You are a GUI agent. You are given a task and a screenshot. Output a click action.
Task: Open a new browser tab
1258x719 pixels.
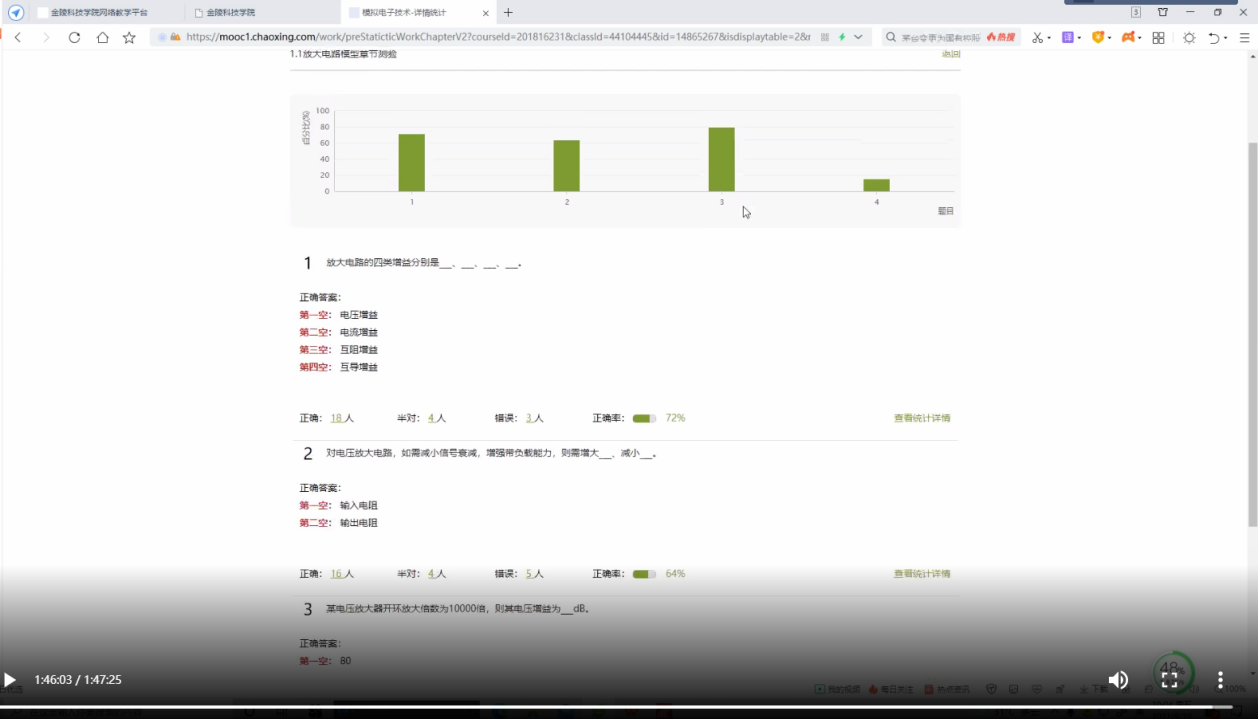pyautogui.click(x=508, y=12)
